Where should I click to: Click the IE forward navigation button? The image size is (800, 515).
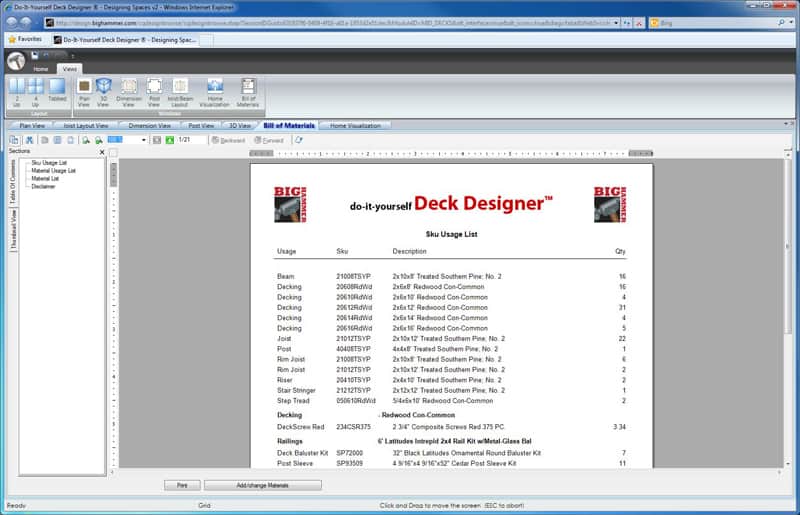coord(26,22)
